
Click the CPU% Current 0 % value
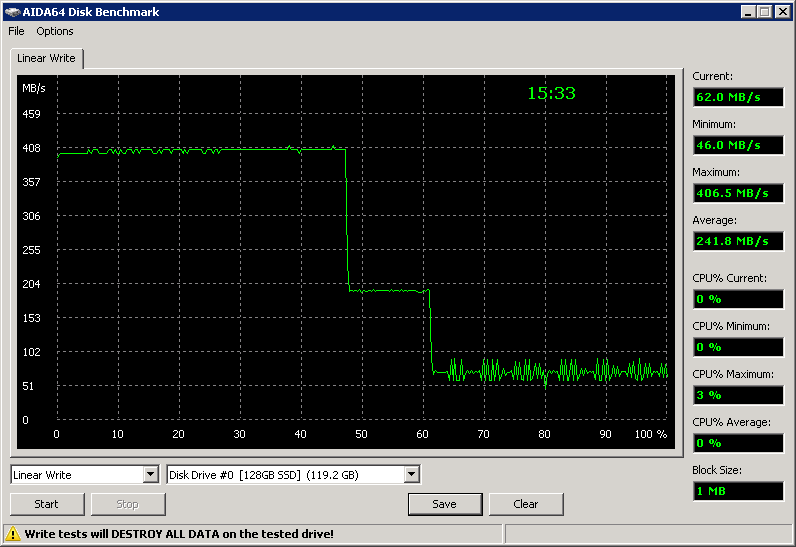pos(738,299)
